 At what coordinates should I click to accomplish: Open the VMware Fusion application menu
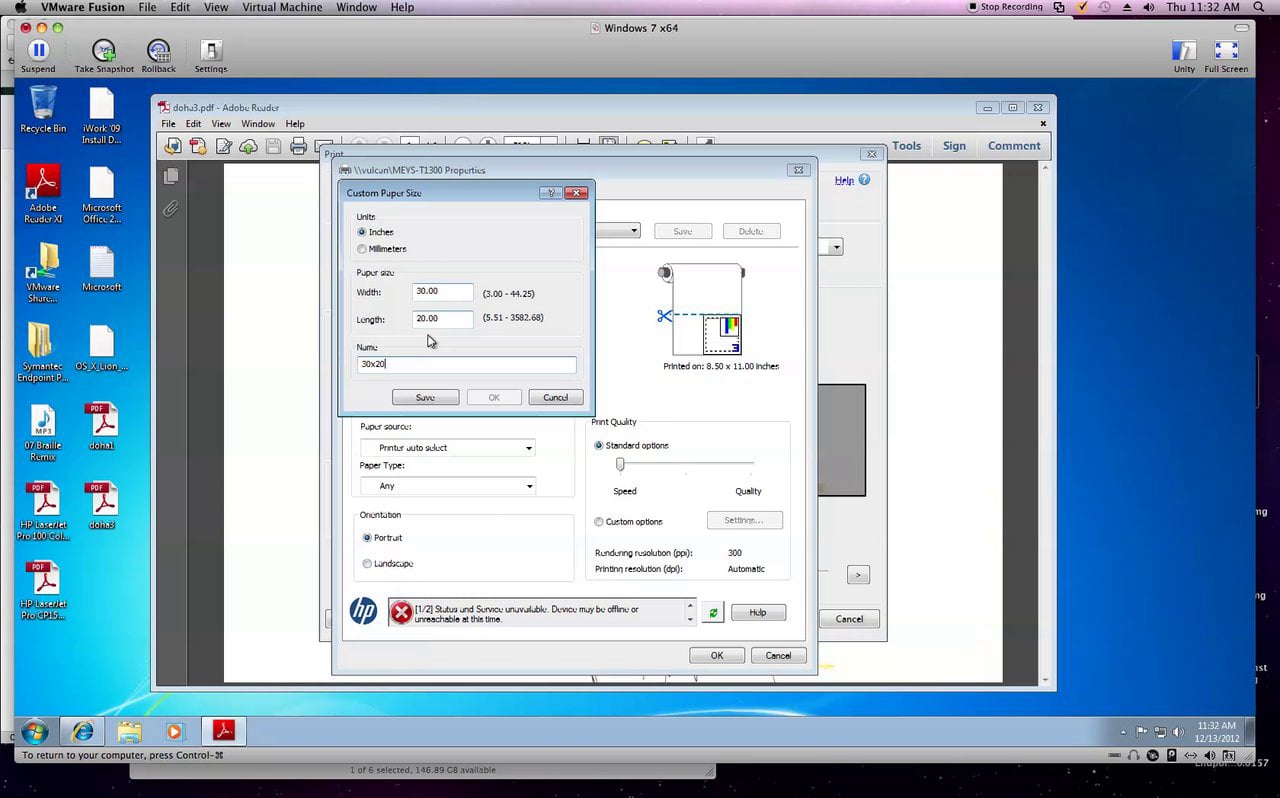point(83,7)
